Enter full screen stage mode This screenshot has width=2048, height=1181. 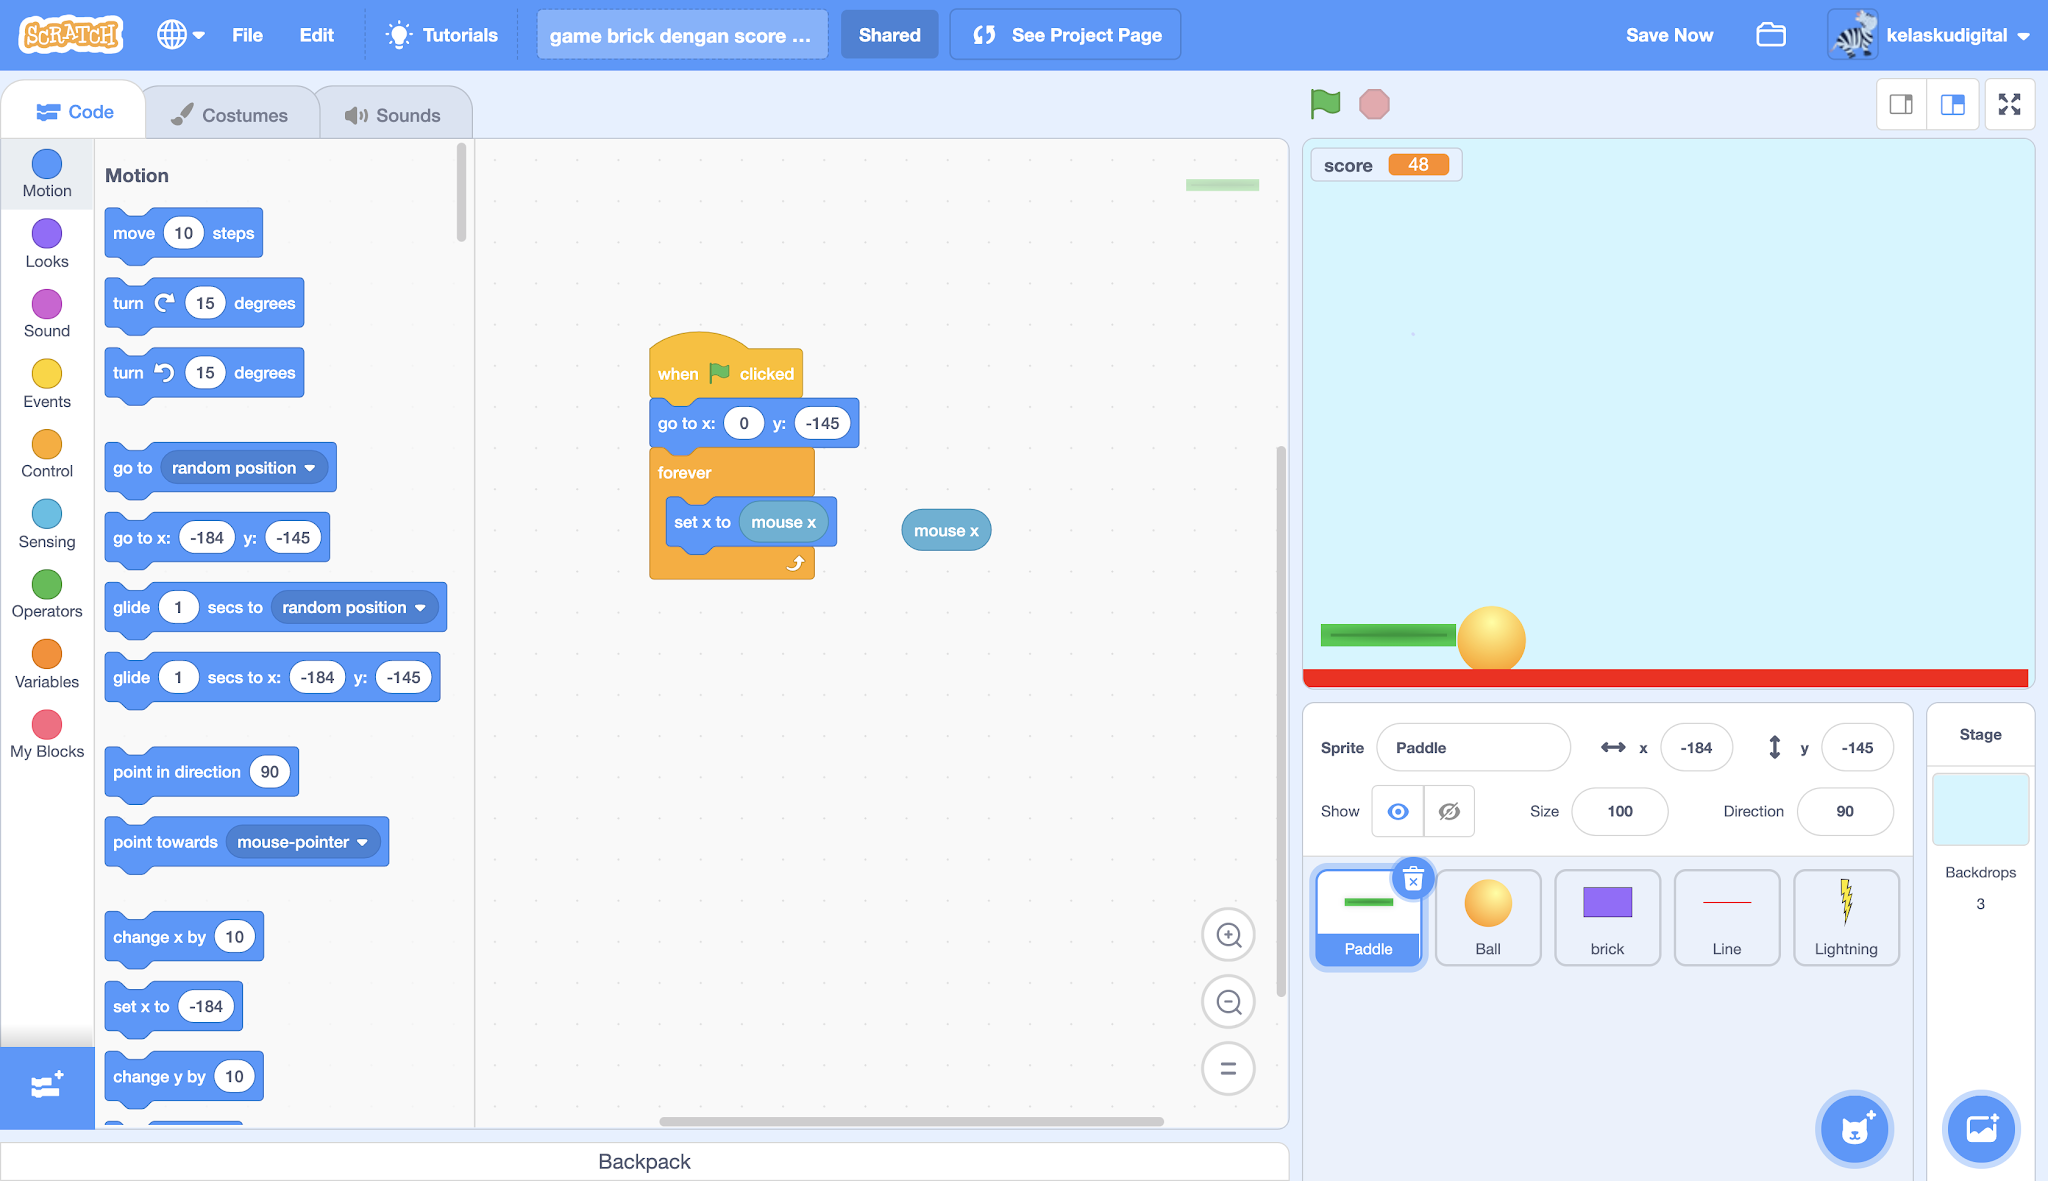click(2009, 104)
